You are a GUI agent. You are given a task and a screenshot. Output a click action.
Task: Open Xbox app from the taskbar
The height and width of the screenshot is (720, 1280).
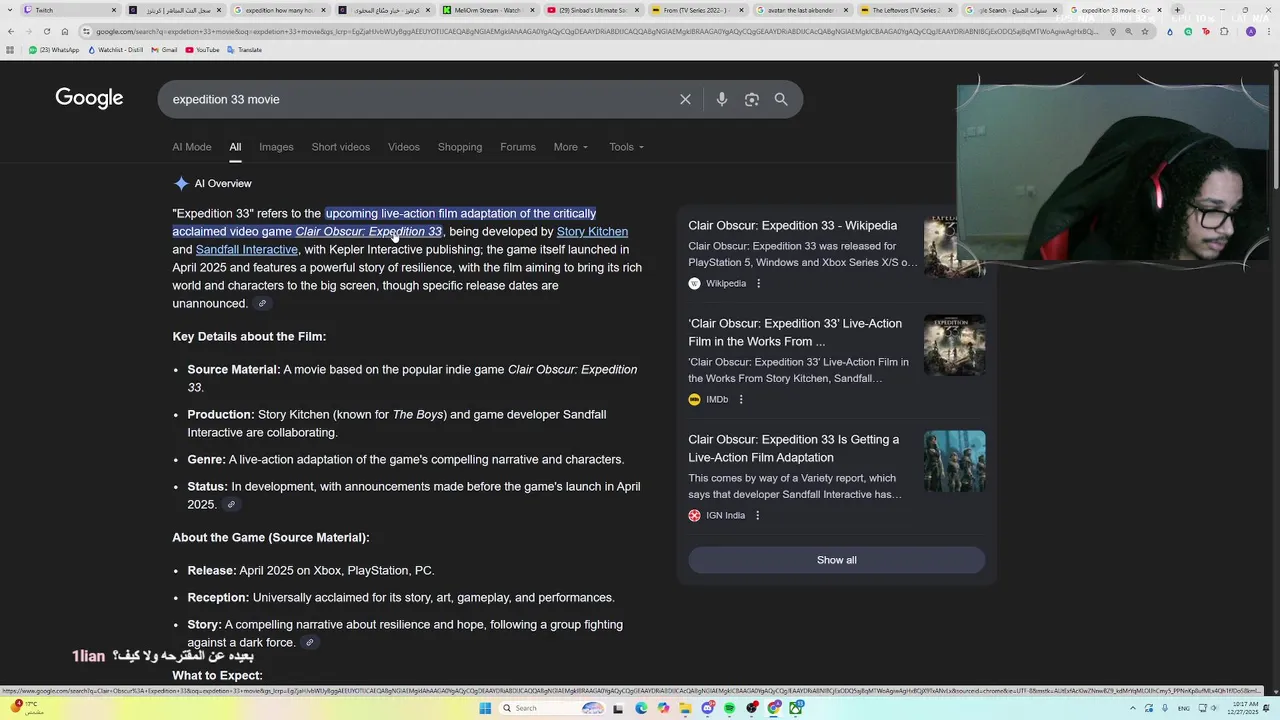[x=796, y=708]
